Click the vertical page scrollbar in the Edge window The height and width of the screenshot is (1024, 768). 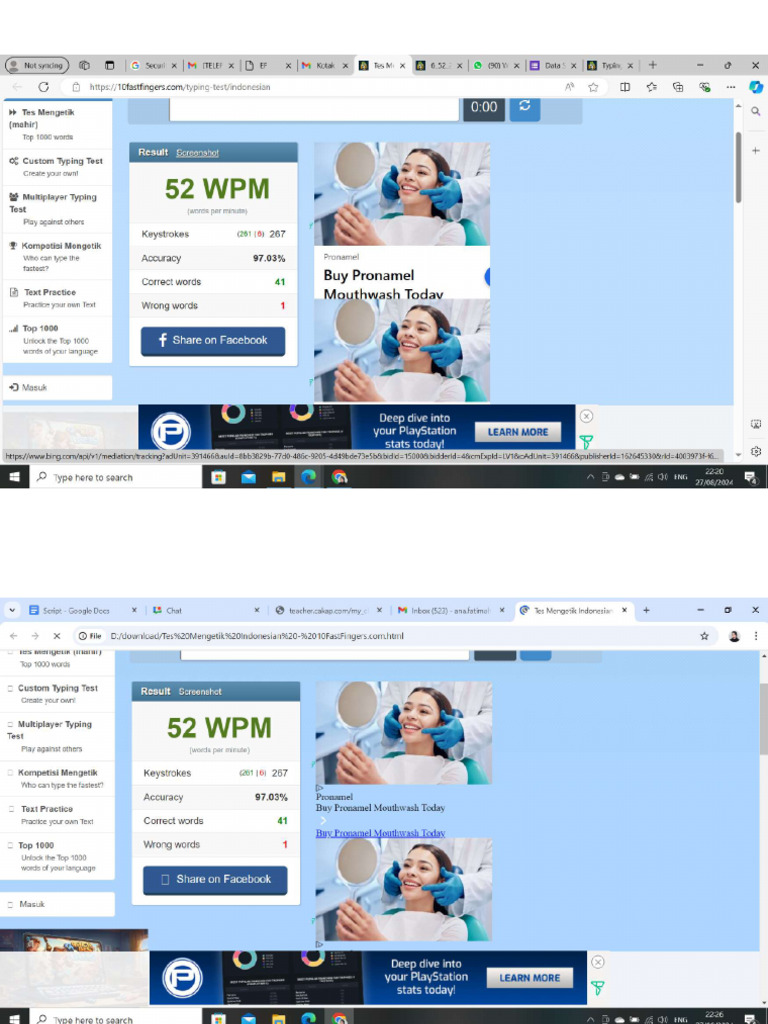point(738,167)
